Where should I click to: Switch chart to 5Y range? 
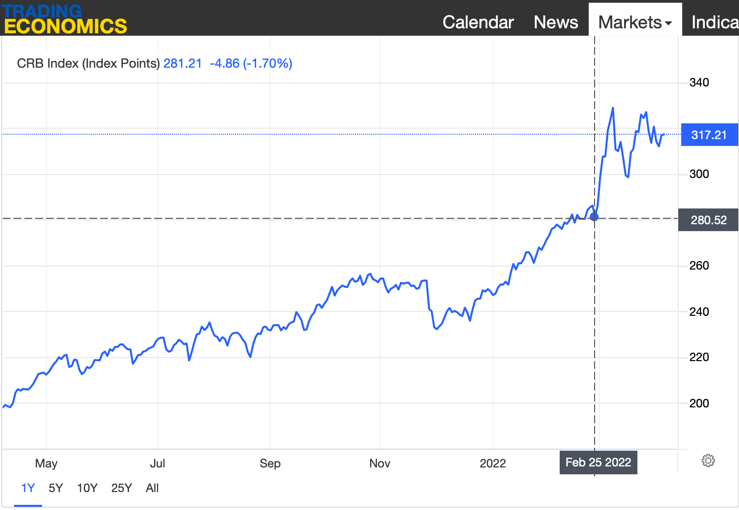click(x=56, y=488)
